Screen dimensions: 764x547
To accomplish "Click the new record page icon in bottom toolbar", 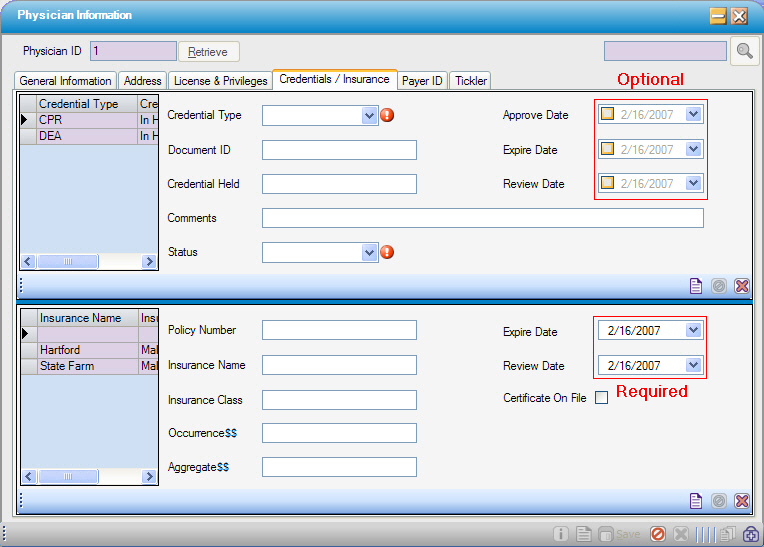I will [583, 534].
